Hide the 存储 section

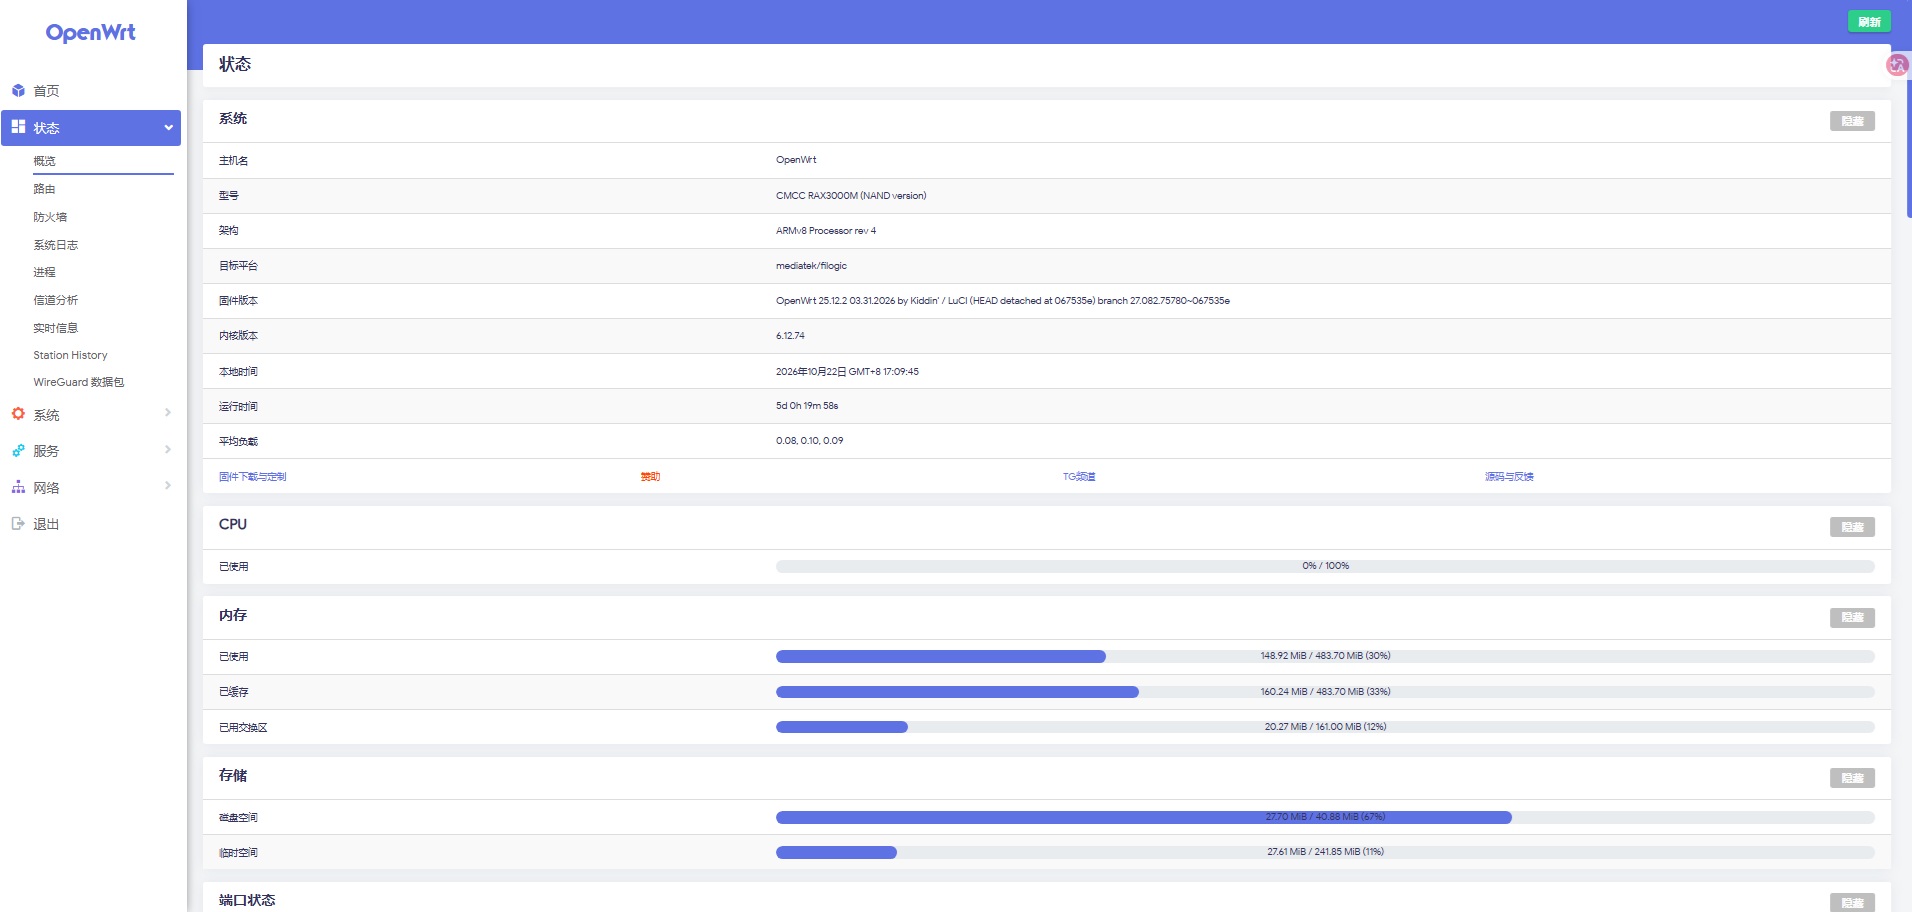1852,778
